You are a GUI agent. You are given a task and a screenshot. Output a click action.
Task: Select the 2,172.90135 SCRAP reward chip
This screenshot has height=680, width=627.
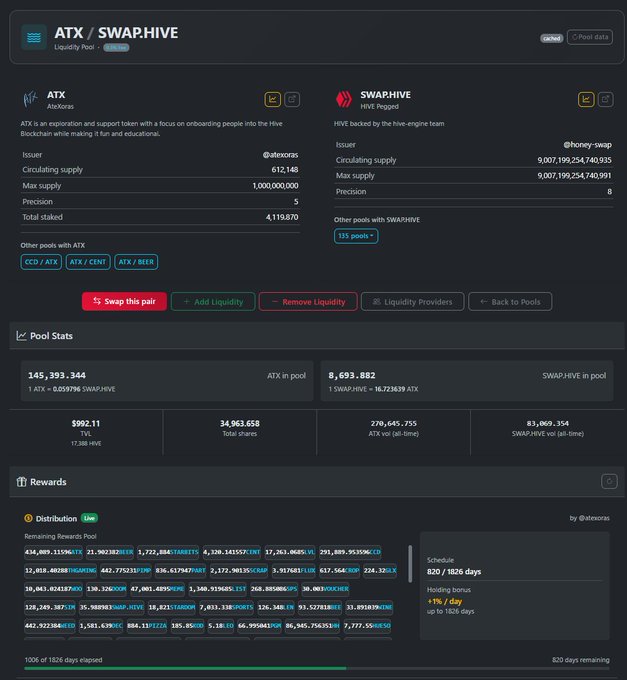(x=239, y=570)
